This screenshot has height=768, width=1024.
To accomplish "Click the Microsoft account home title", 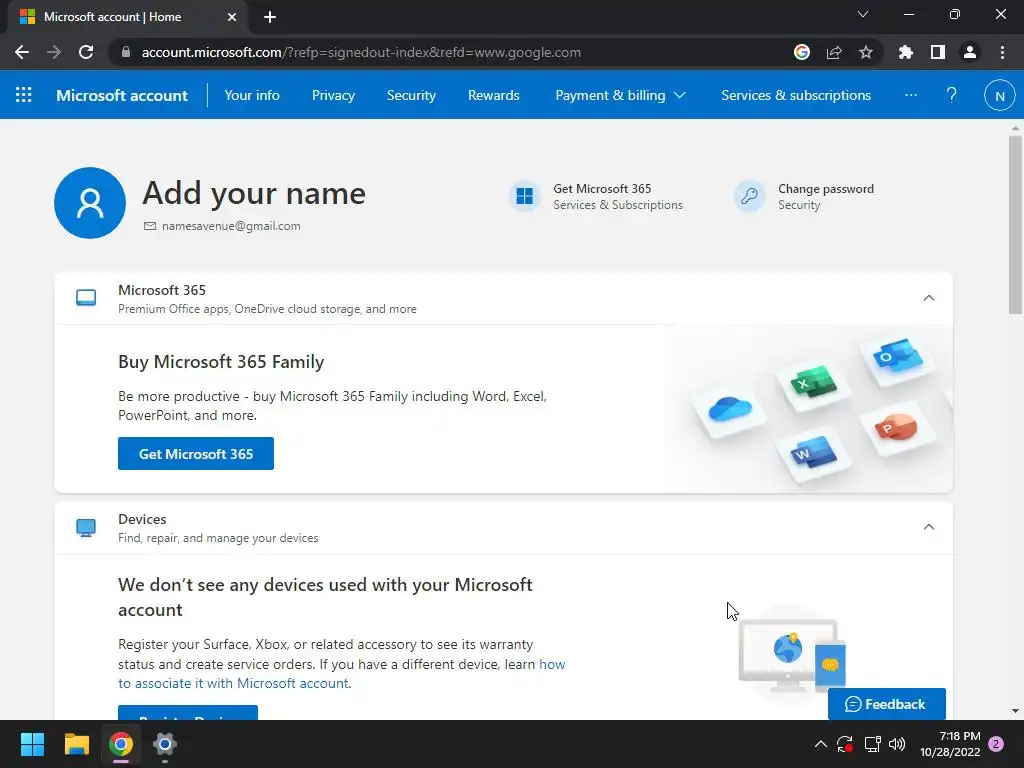I will coord(122,95).
